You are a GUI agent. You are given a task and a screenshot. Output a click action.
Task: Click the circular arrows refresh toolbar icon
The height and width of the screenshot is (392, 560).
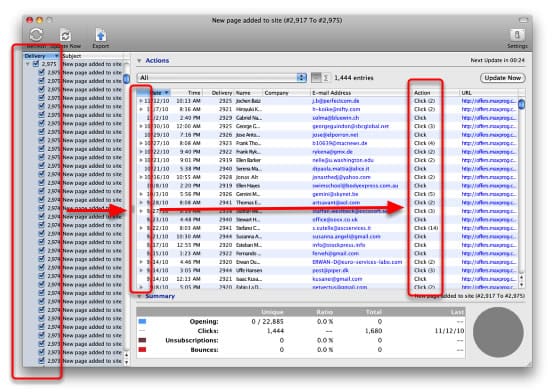(36, 35)
